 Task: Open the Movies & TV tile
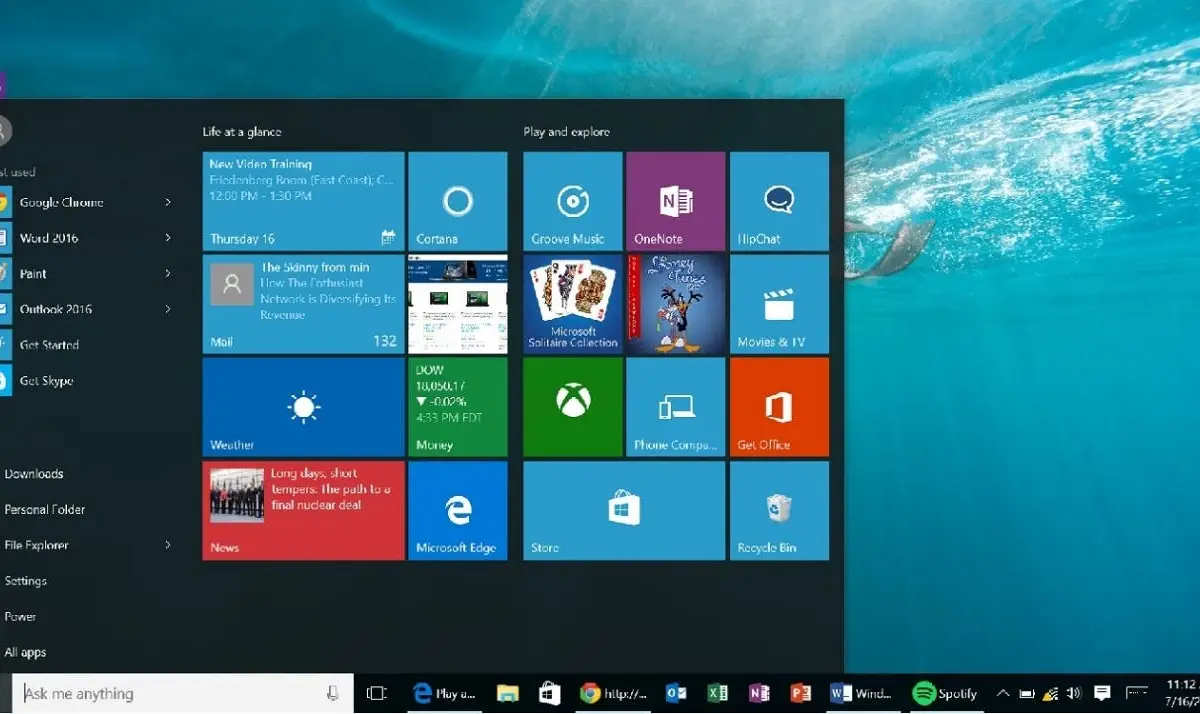tap(779, 304)
